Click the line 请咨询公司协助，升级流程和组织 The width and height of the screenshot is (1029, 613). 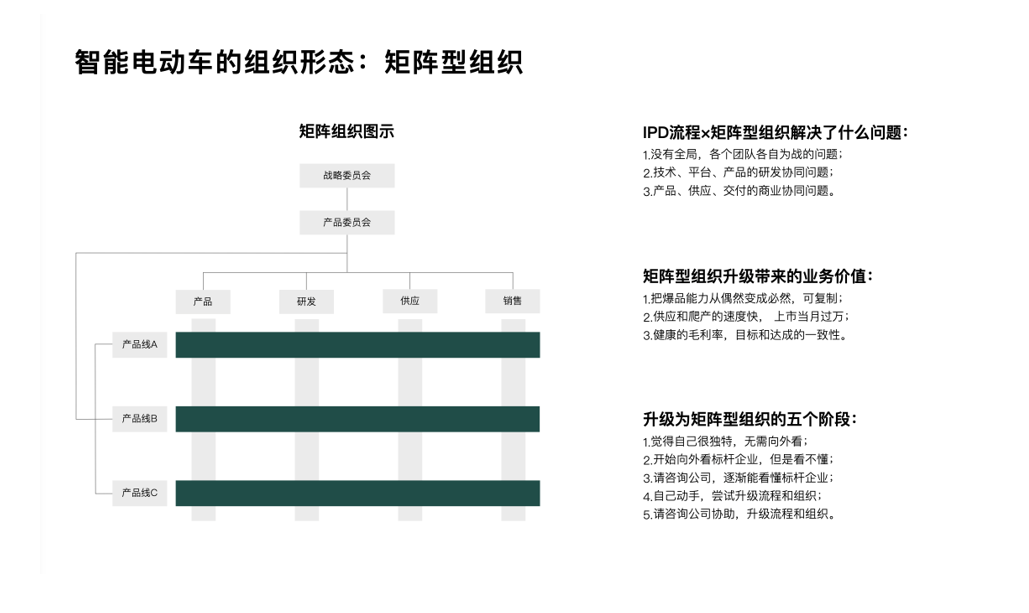click(x=738, y=514)
